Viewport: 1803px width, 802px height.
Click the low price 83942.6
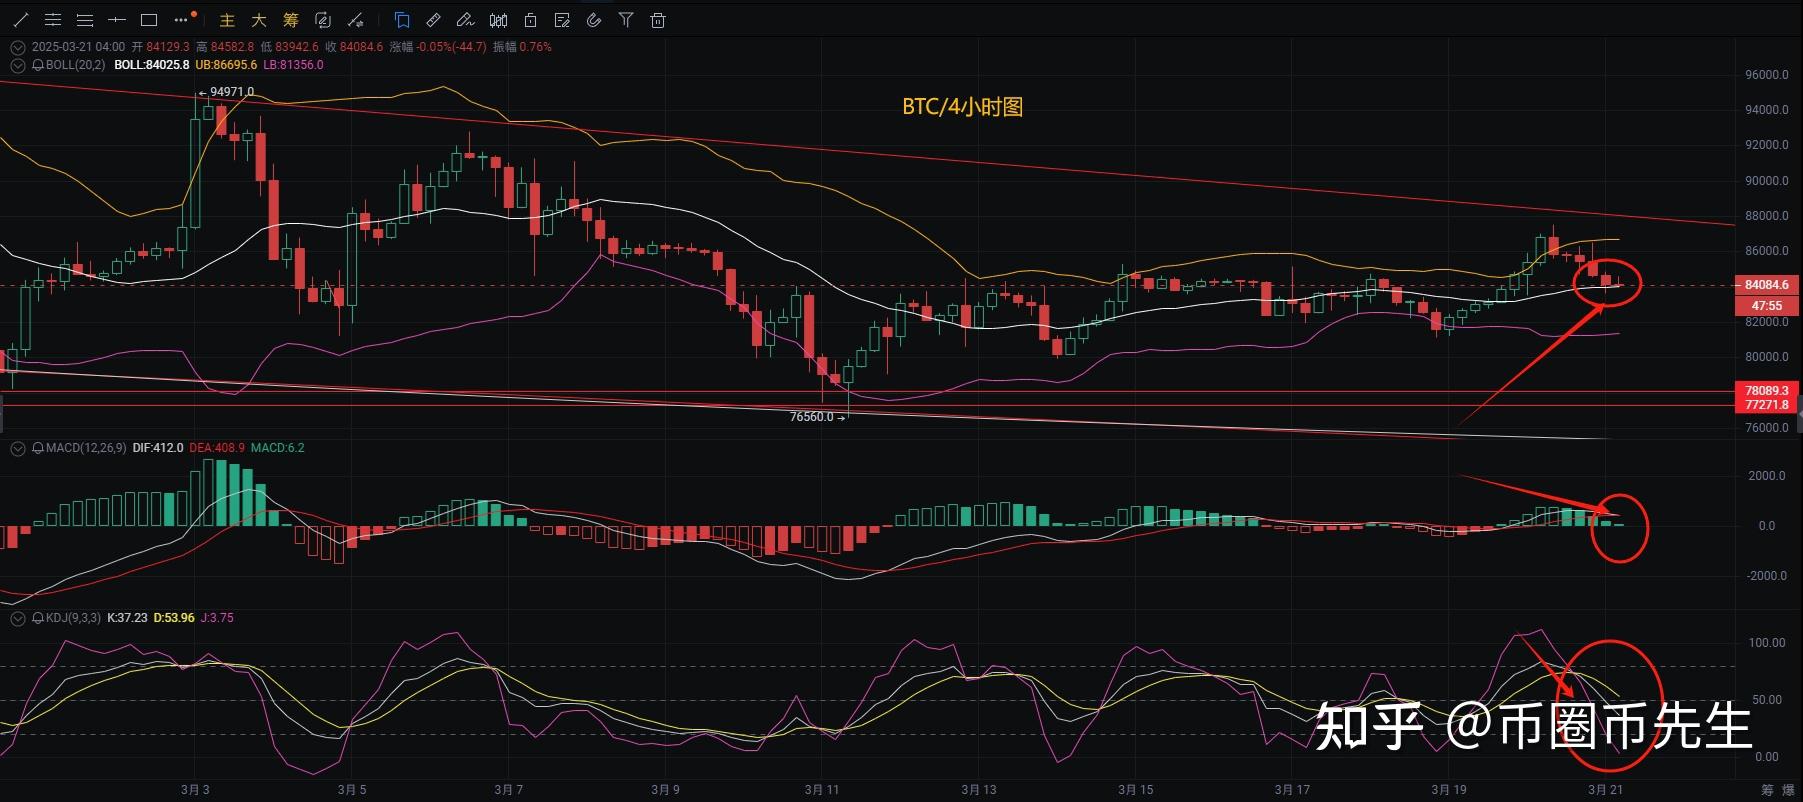coord(297,47)
